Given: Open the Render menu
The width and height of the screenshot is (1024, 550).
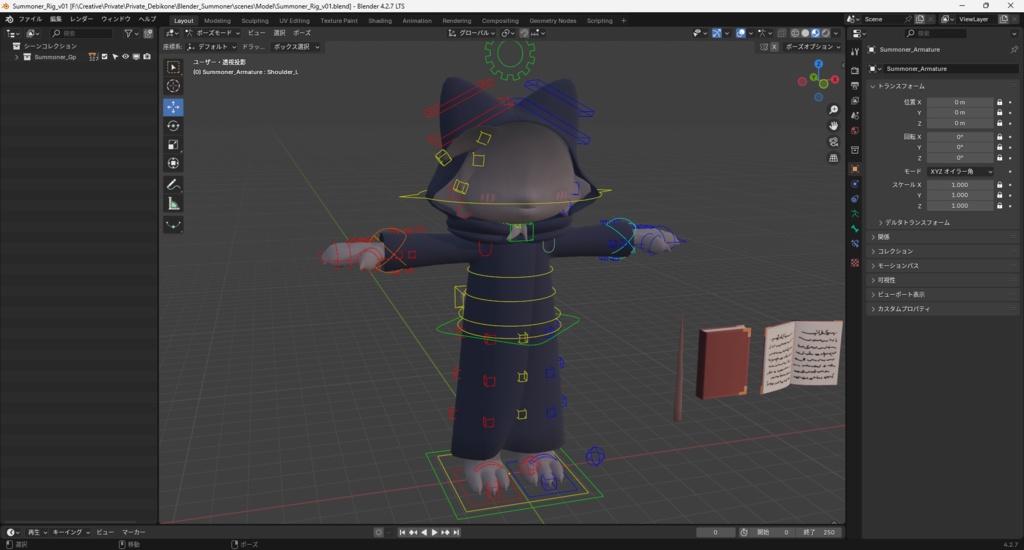Looking at the screenshot, I should pos(81,20).
